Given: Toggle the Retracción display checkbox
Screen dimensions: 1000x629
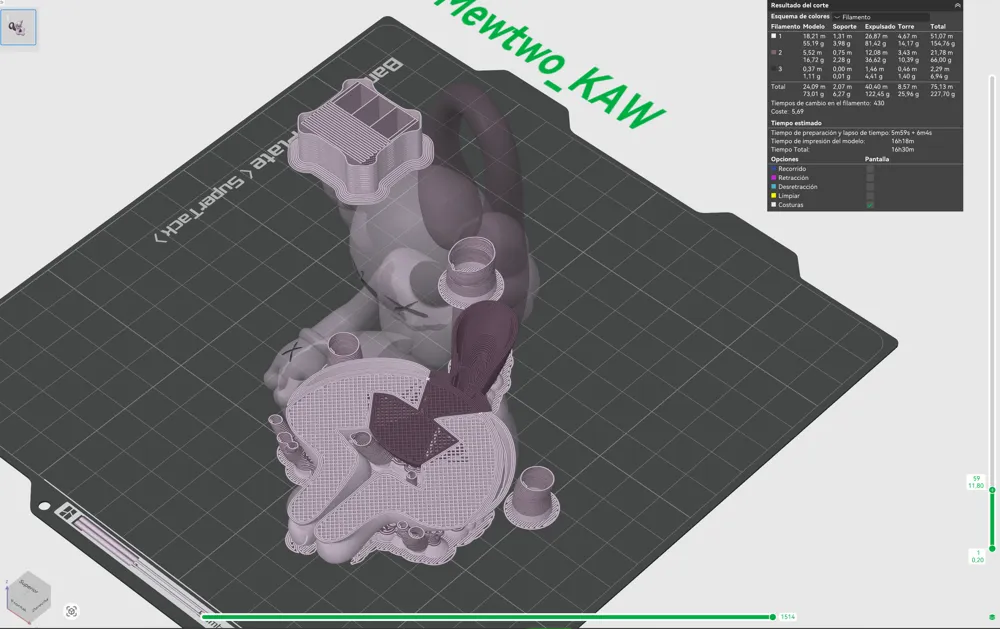Looking at the screenshot, I should click(870, 178).
